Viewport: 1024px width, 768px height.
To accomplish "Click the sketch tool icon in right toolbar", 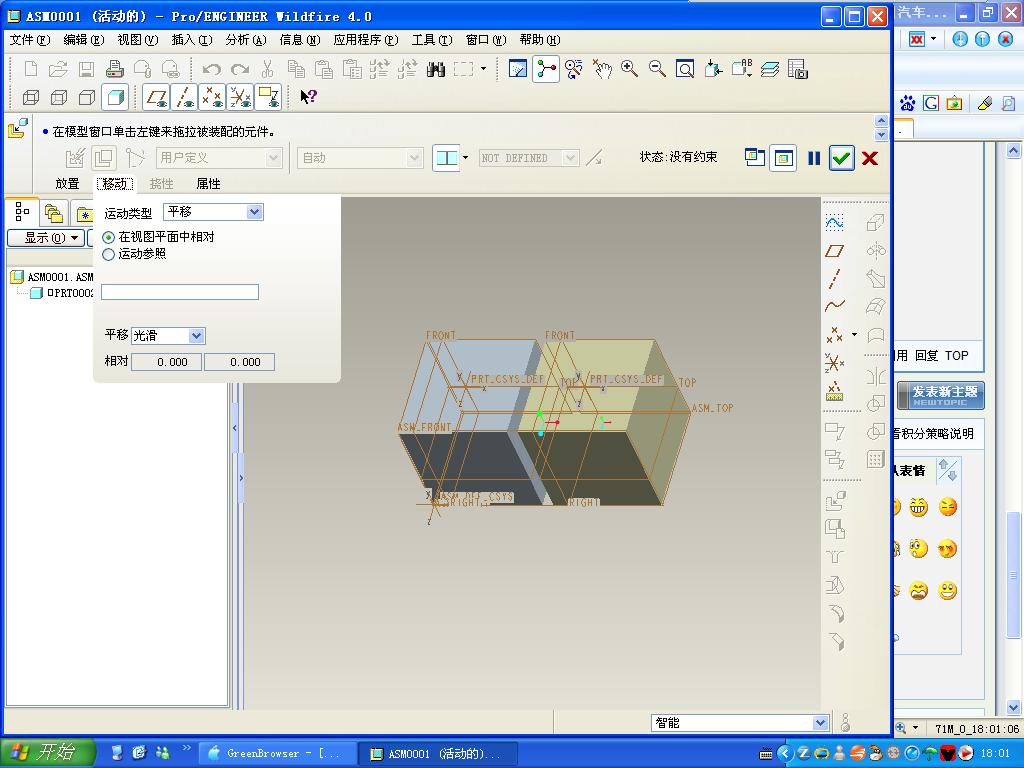I will [835, 223].
